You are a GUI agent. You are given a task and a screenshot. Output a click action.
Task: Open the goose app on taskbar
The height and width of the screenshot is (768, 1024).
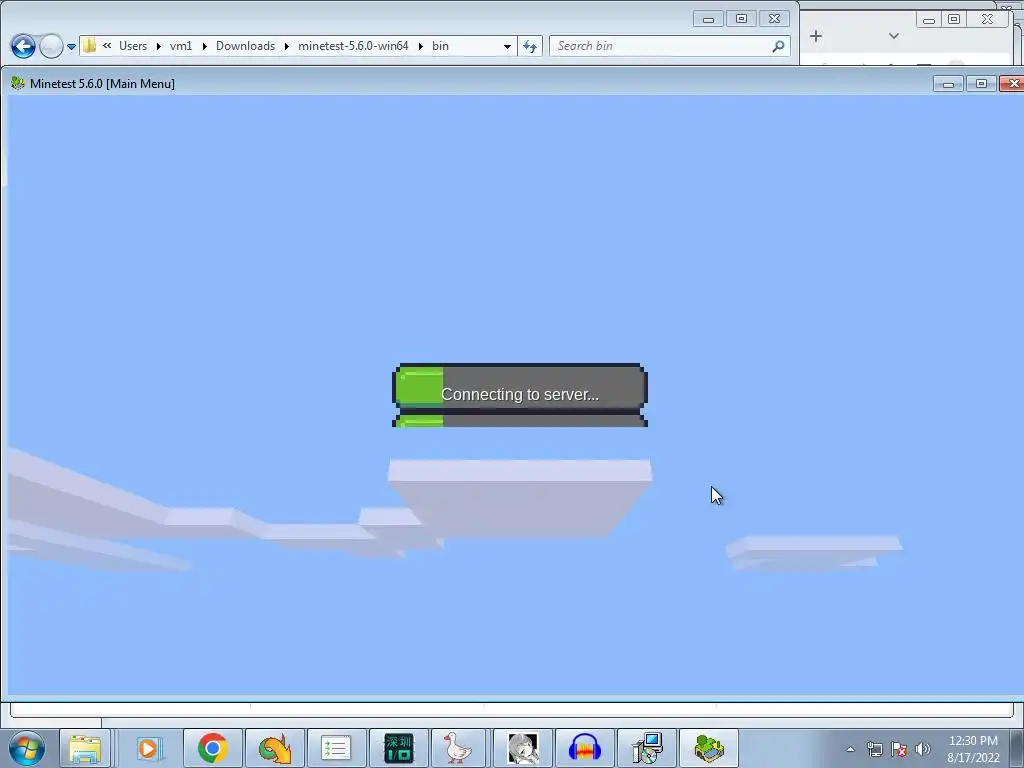pyautogui.click(x=458, y=748)
